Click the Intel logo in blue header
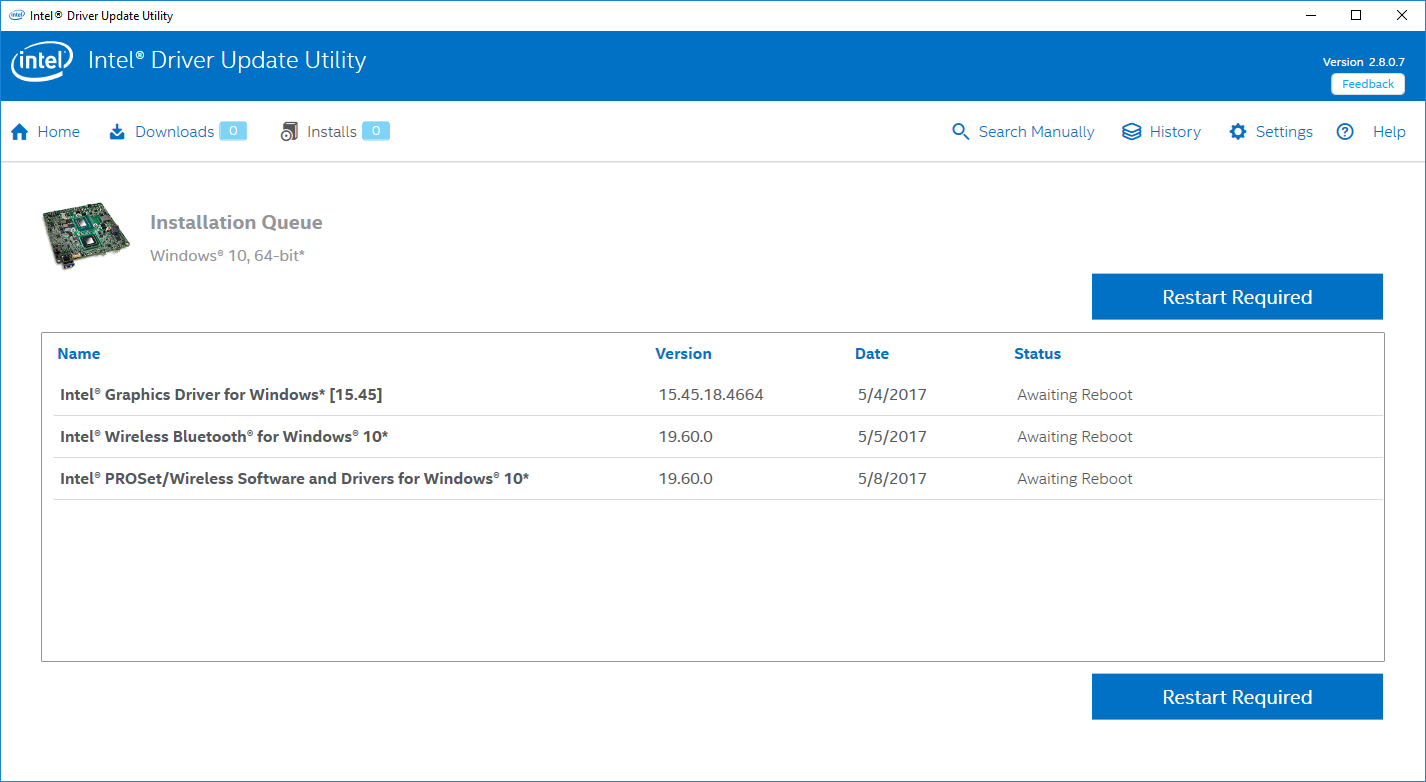 click(42, 62)
